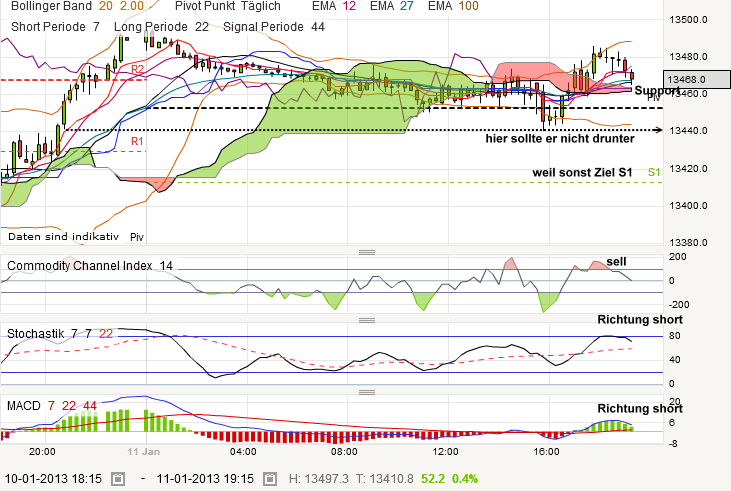
Task: Click the 16:00 time axis label
Action: coord(546,451)
